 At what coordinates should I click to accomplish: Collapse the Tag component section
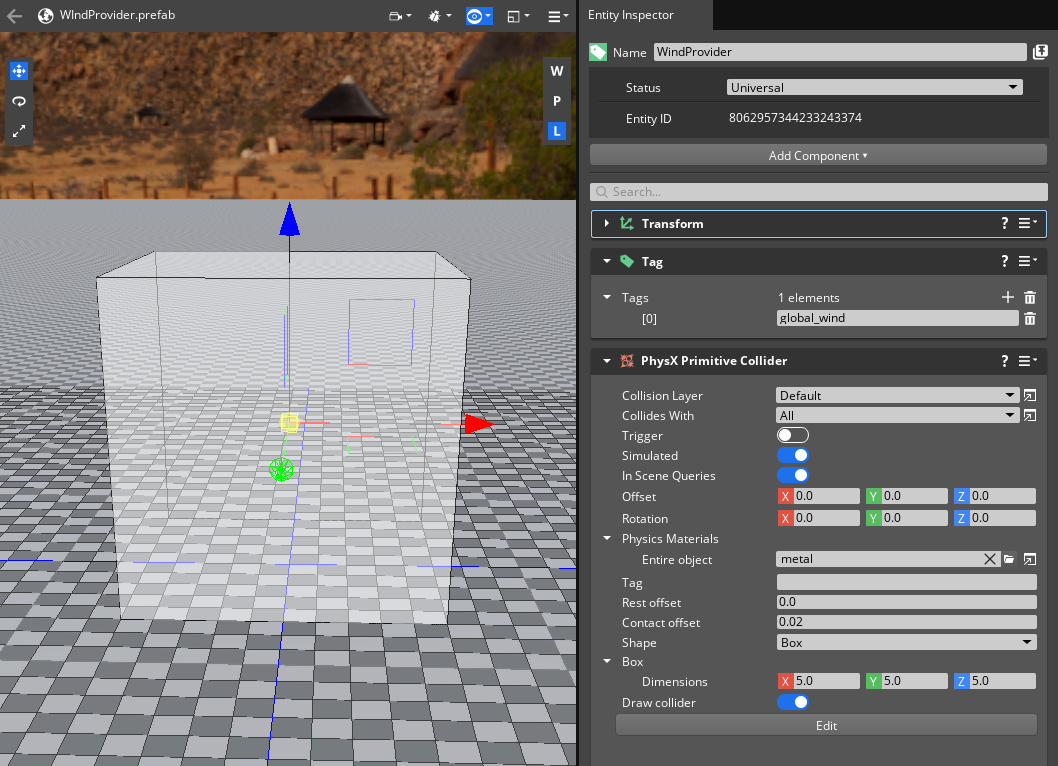click(606, 261)
